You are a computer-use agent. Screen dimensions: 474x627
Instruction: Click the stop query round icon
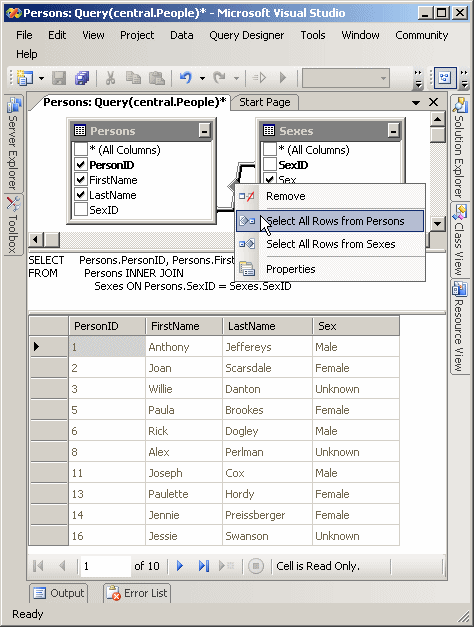[x=256, y=566]
